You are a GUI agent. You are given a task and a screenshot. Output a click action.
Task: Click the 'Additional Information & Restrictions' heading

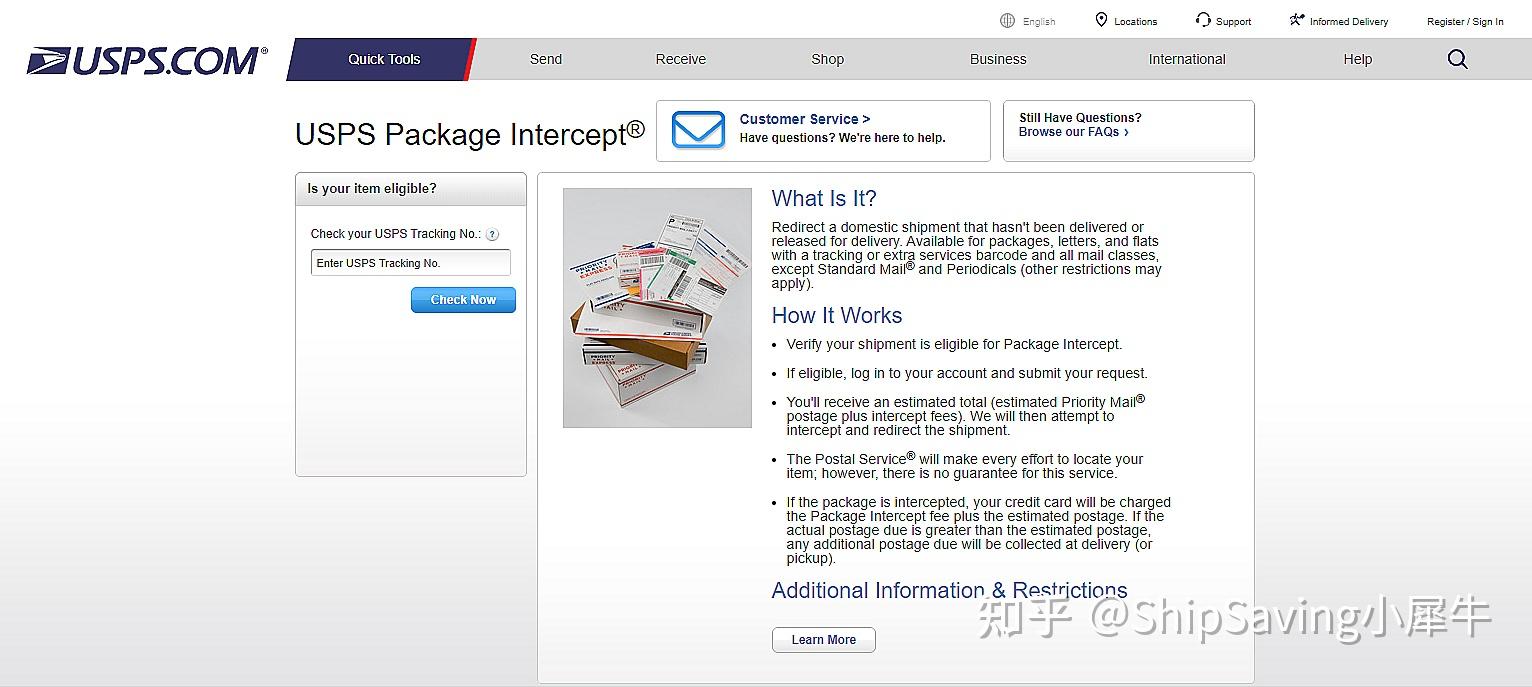pos(949,590)
